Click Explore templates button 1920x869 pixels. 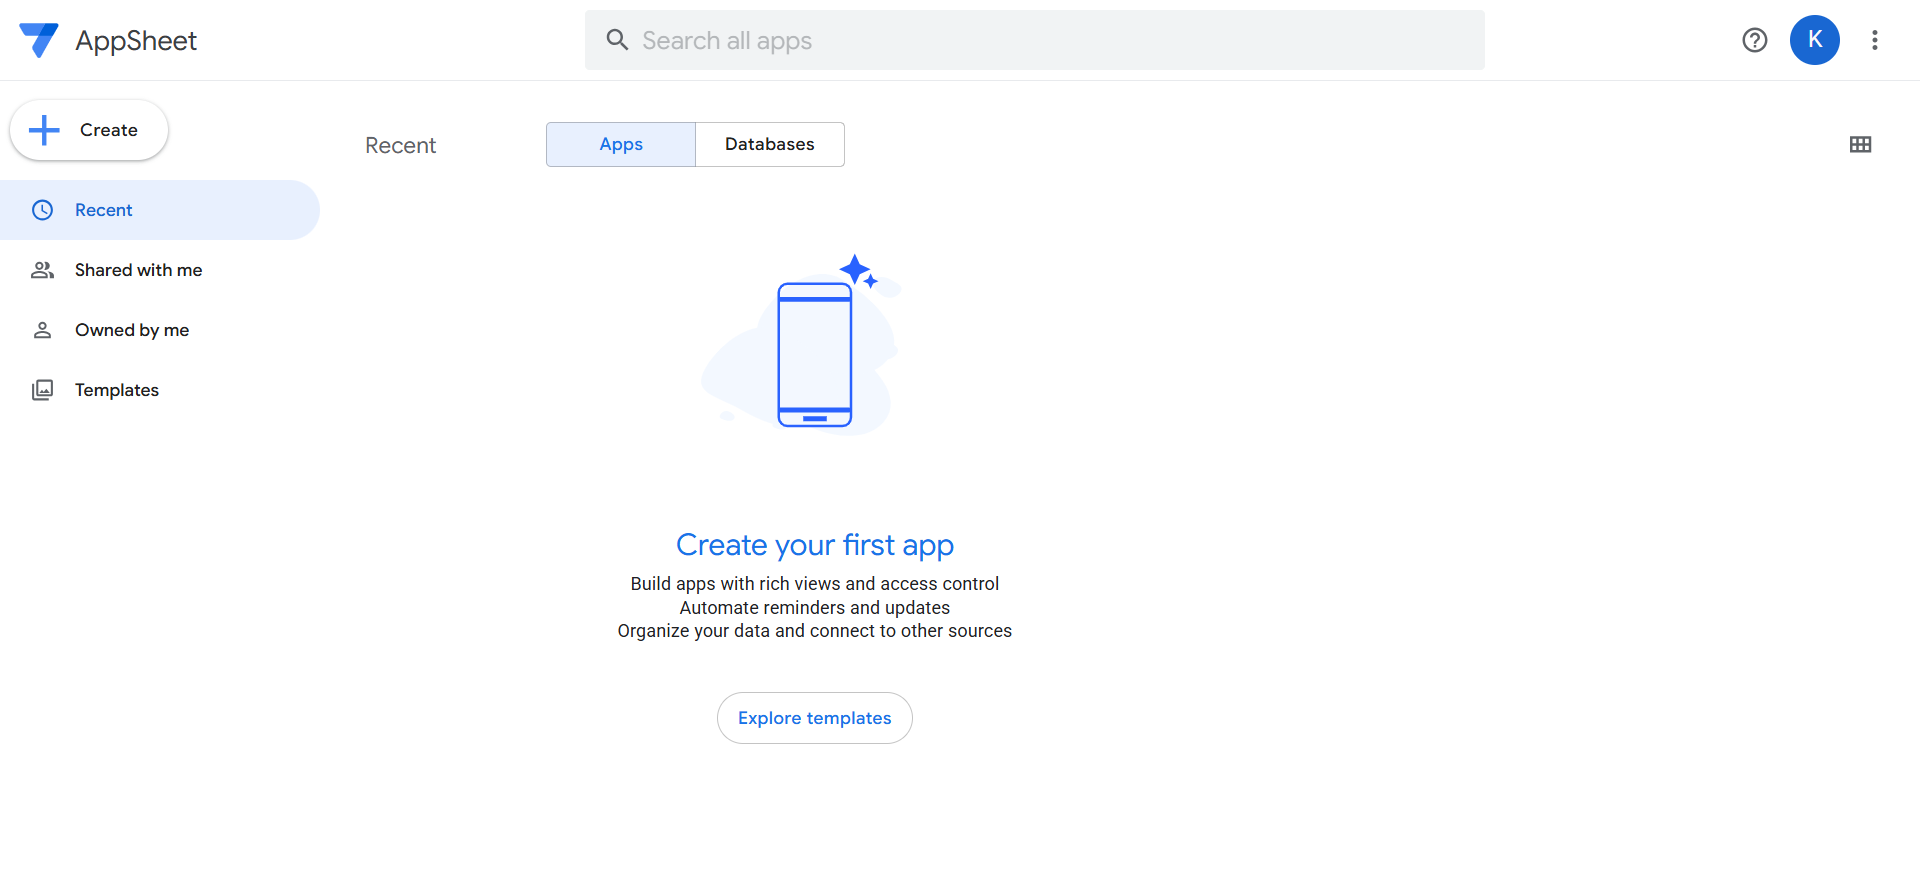pyautogui.click(x=815, y=718)
